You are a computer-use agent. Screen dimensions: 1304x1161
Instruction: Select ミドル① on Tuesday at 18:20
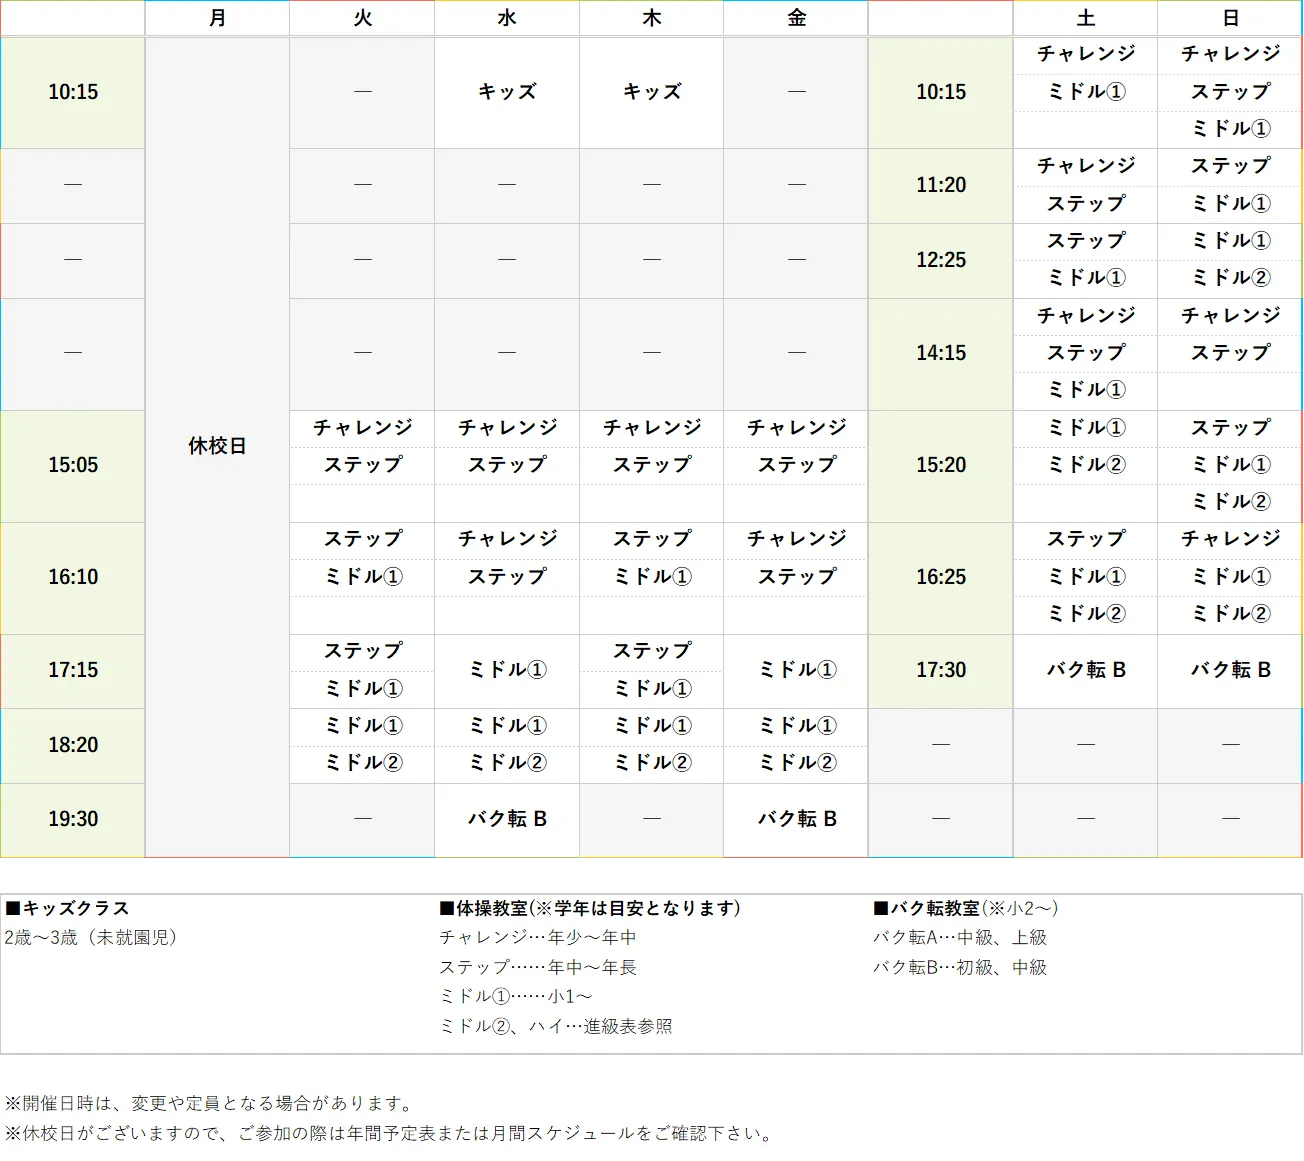(x=361, y=726)
